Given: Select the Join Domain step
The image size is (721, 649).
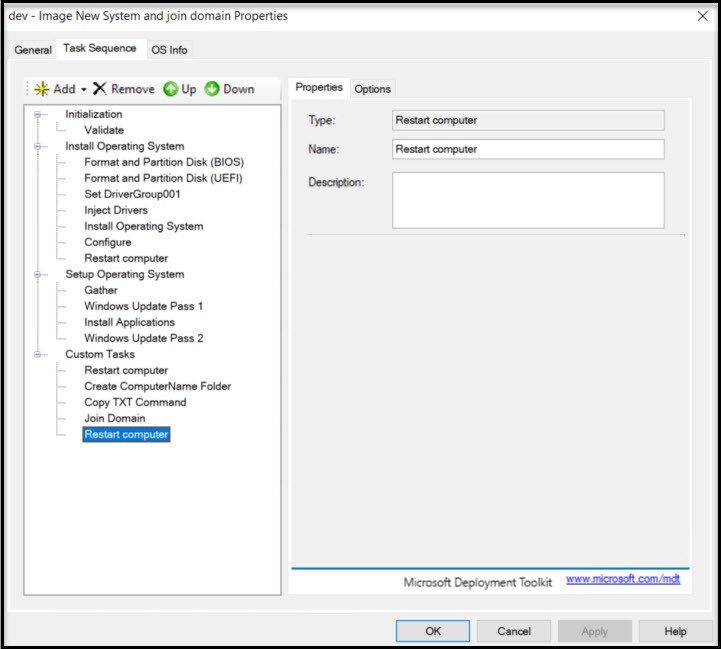Looking at the screenshot, I should pyautogui.click(x=114, y=419).
